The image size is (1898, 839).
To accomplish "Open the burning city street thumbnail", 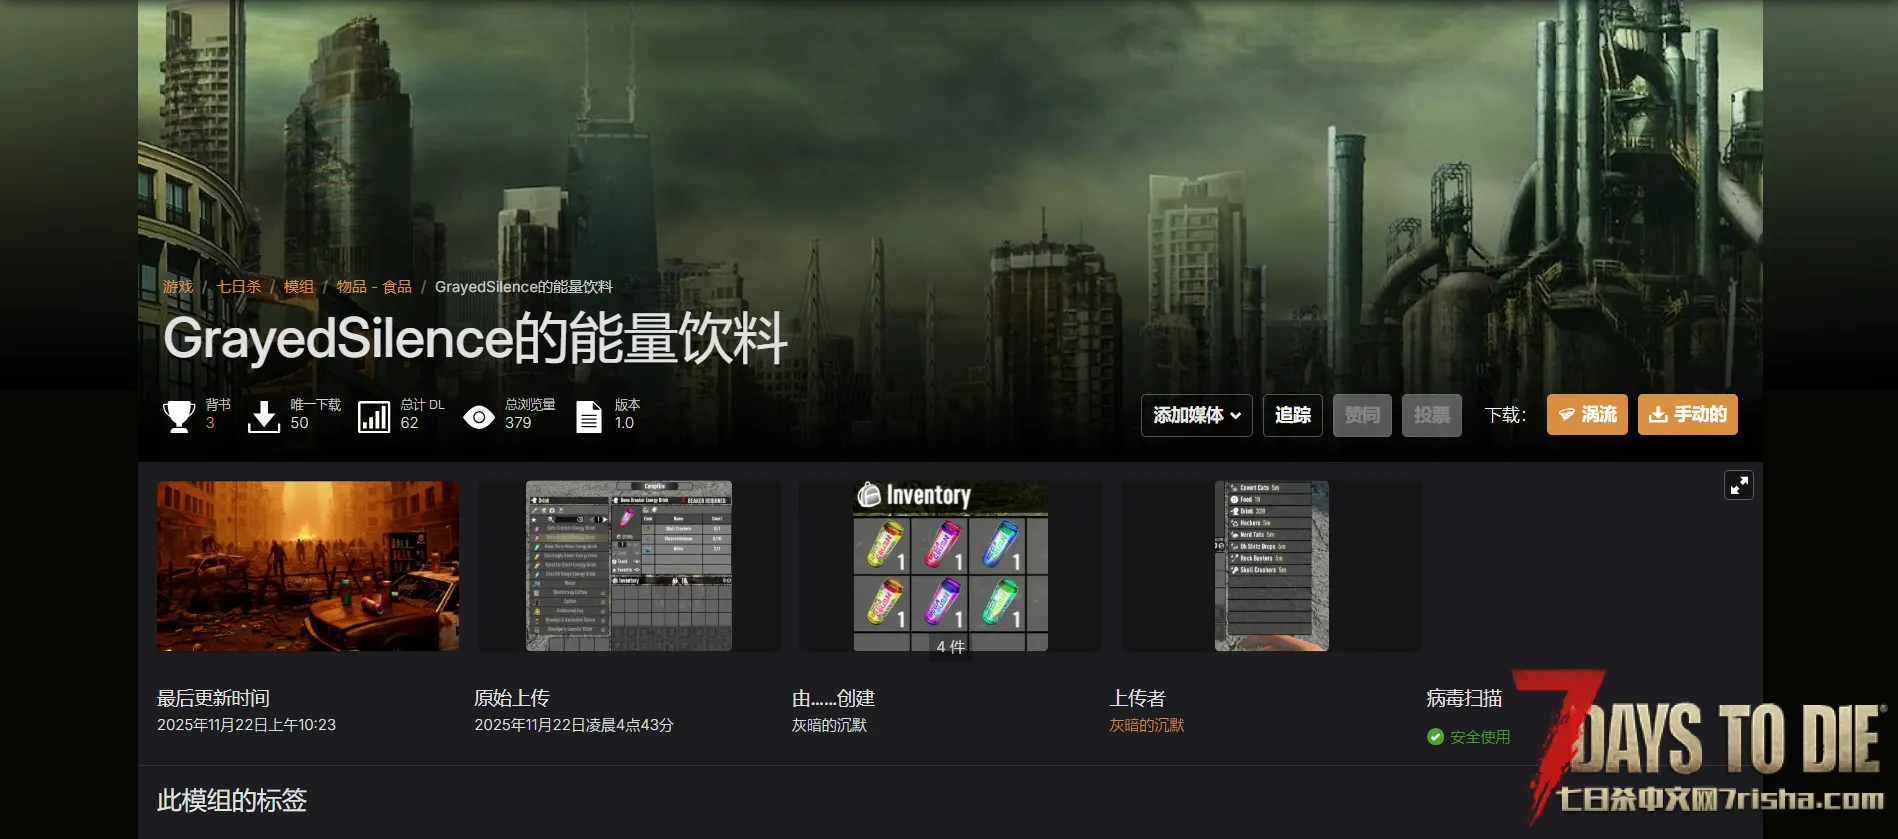I will [308, 566].
